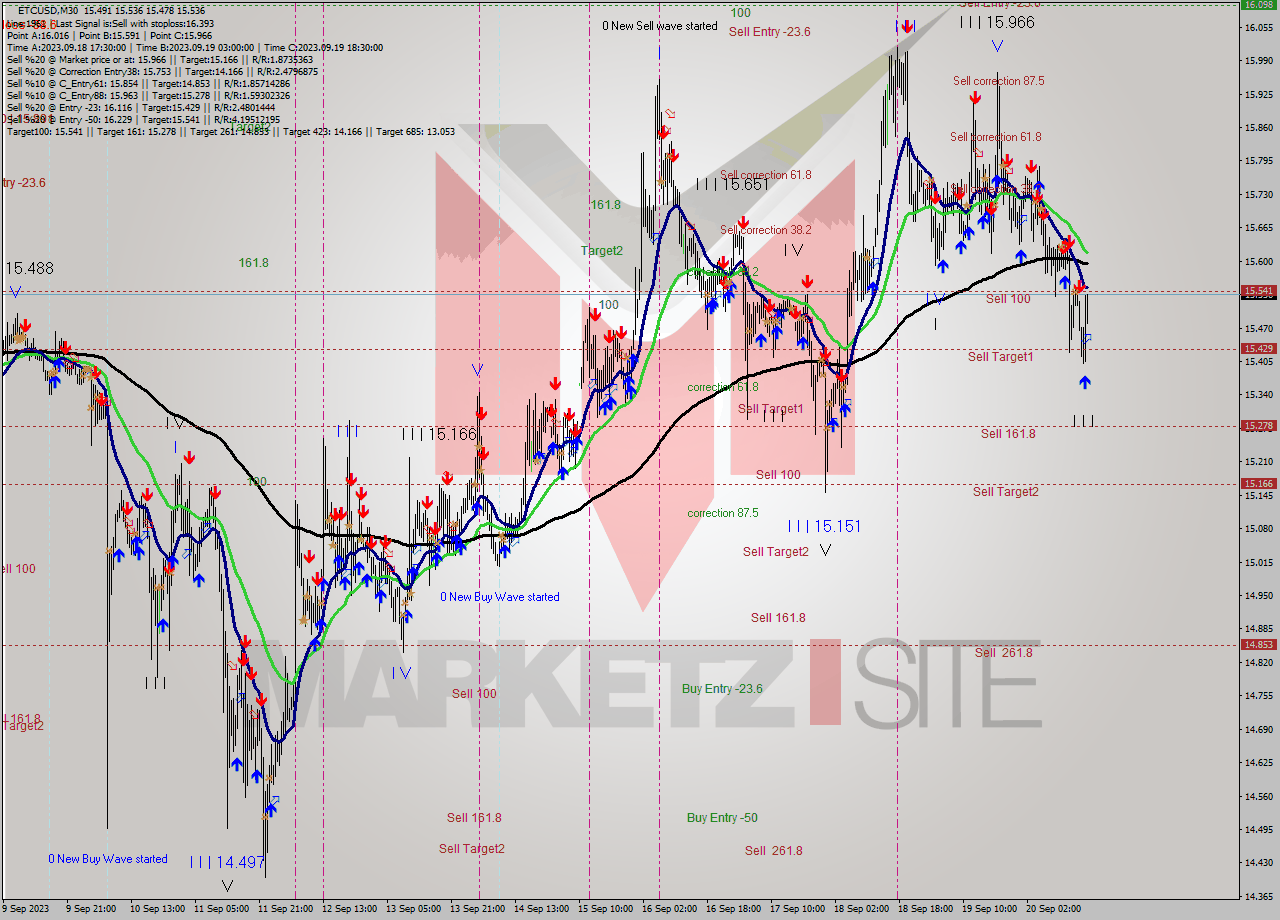Click the 14.690 price axis value

point(1258,729)
